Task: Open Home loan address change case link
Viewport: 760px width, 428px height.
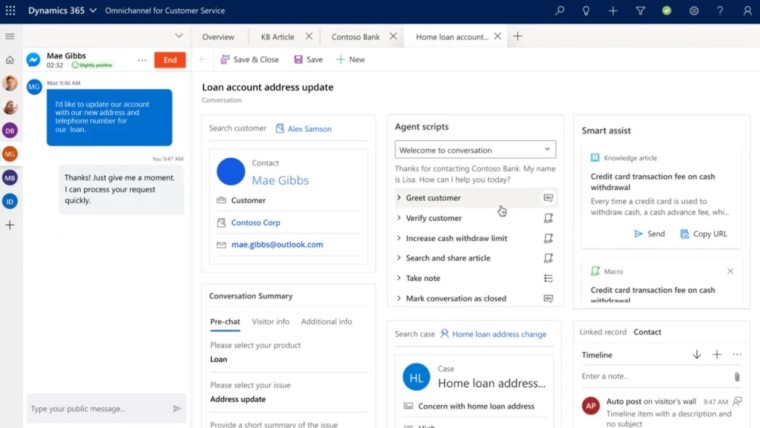Action: [499, 334]
